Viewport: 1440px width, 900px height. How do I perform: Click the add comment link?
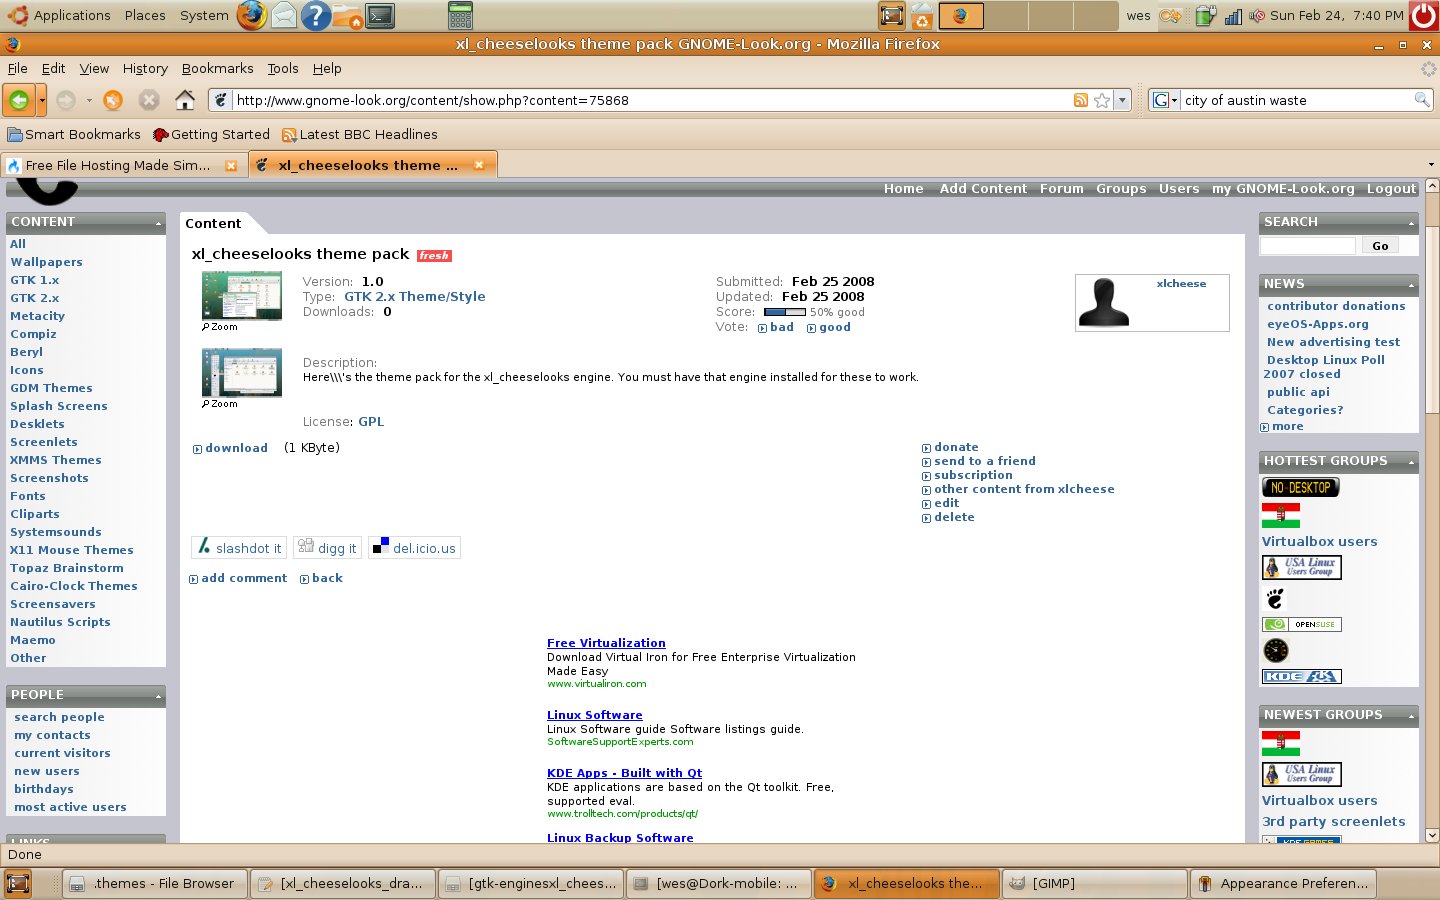click(x=244, y=578)
